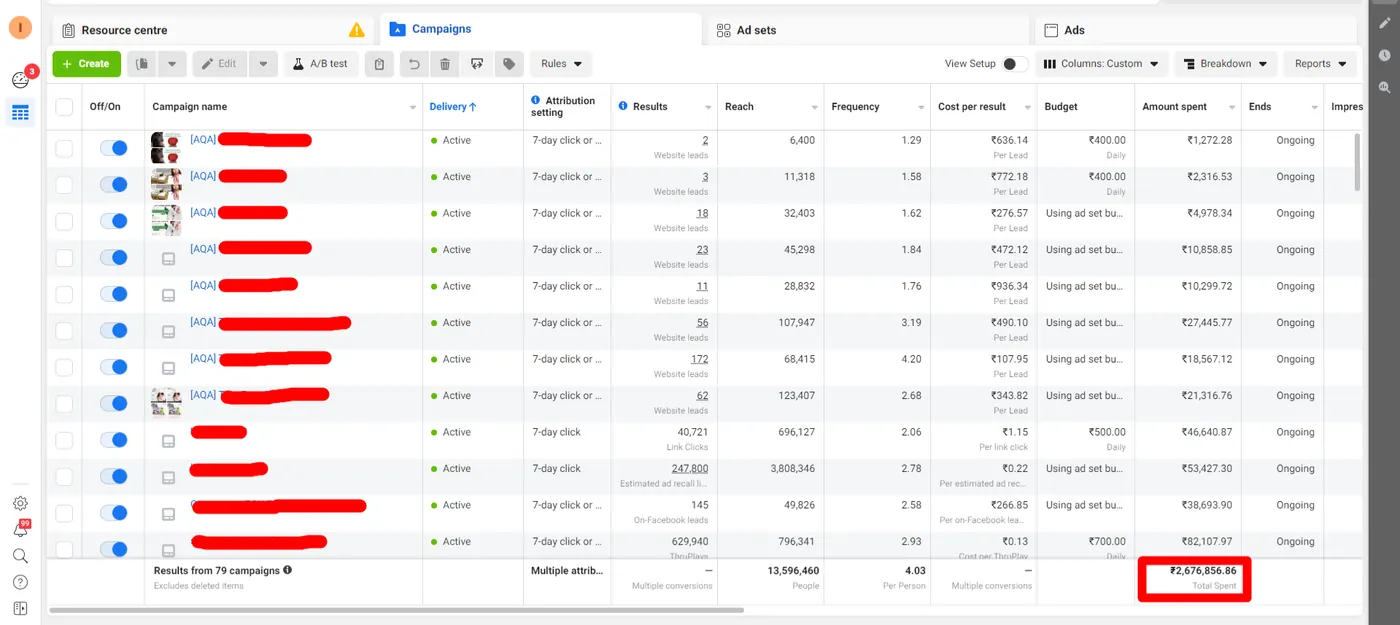Screen dimensions: 1400x625
Task: Open Reach column menu arrow
Action: point(814,107)
